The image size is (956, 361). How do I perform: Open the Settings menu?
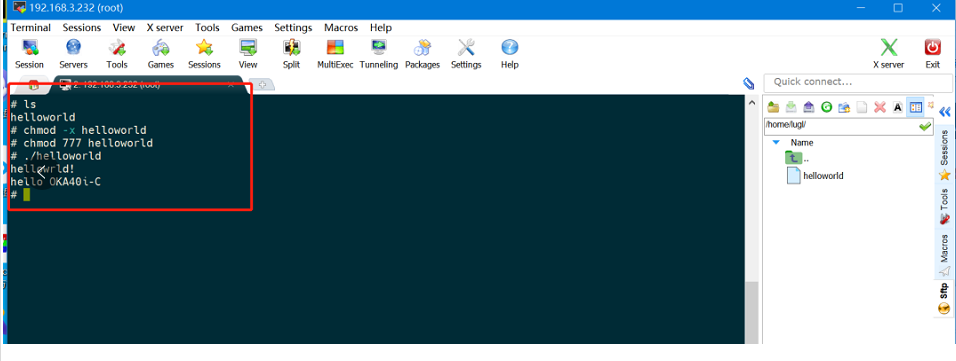pos(293,27)
